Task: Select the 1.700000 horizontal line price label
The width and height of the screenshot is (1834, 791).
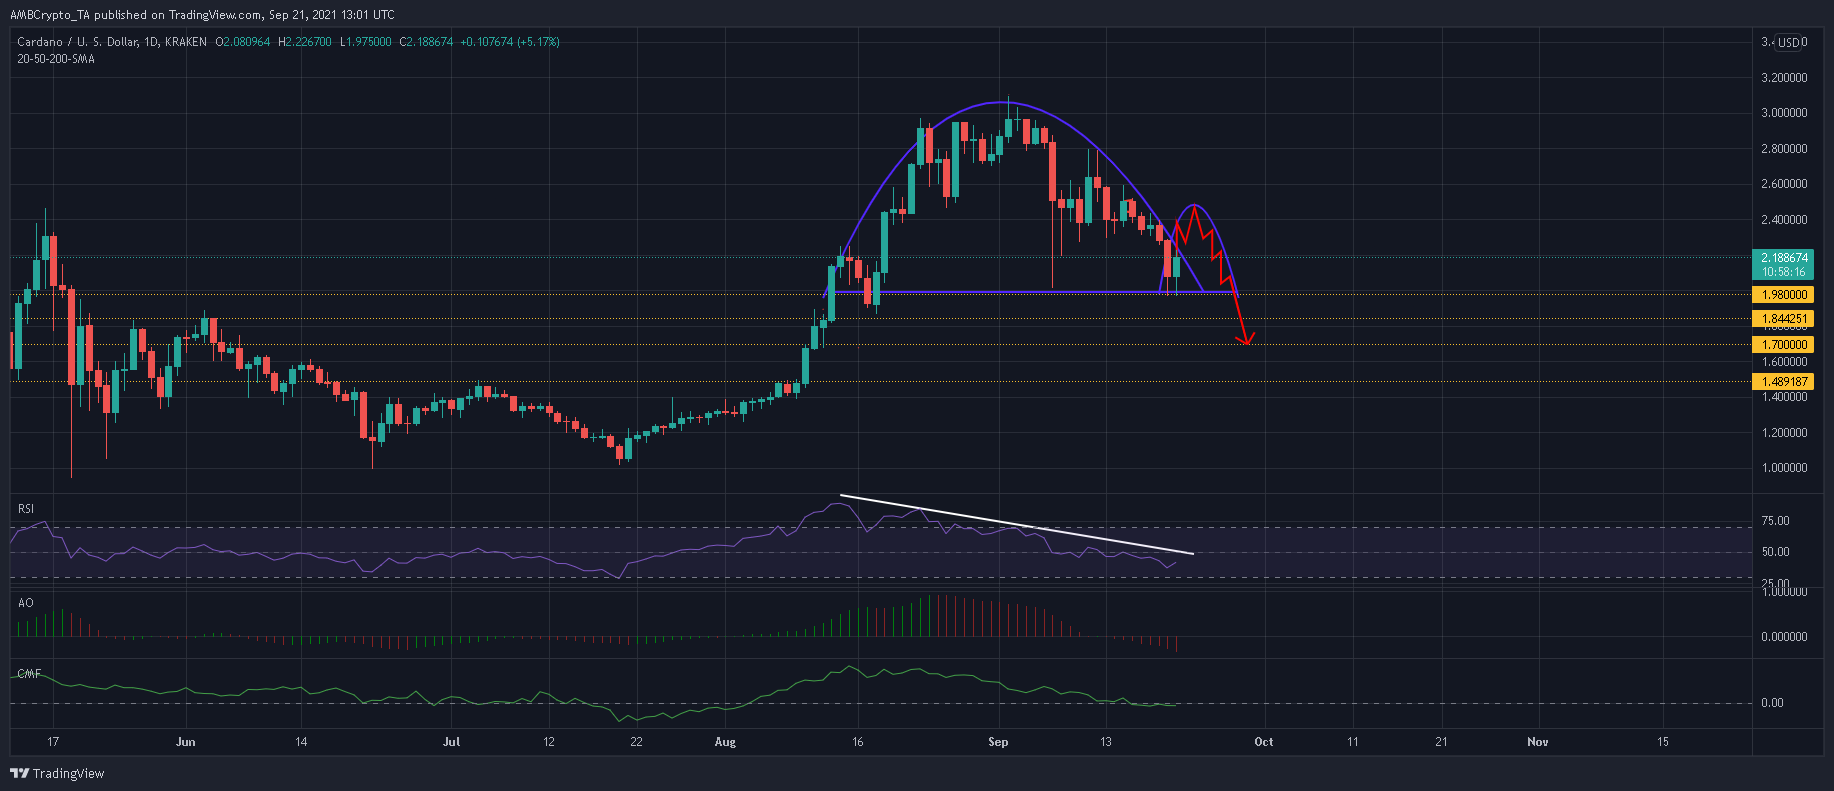Action: click(x=1785, y=345)
